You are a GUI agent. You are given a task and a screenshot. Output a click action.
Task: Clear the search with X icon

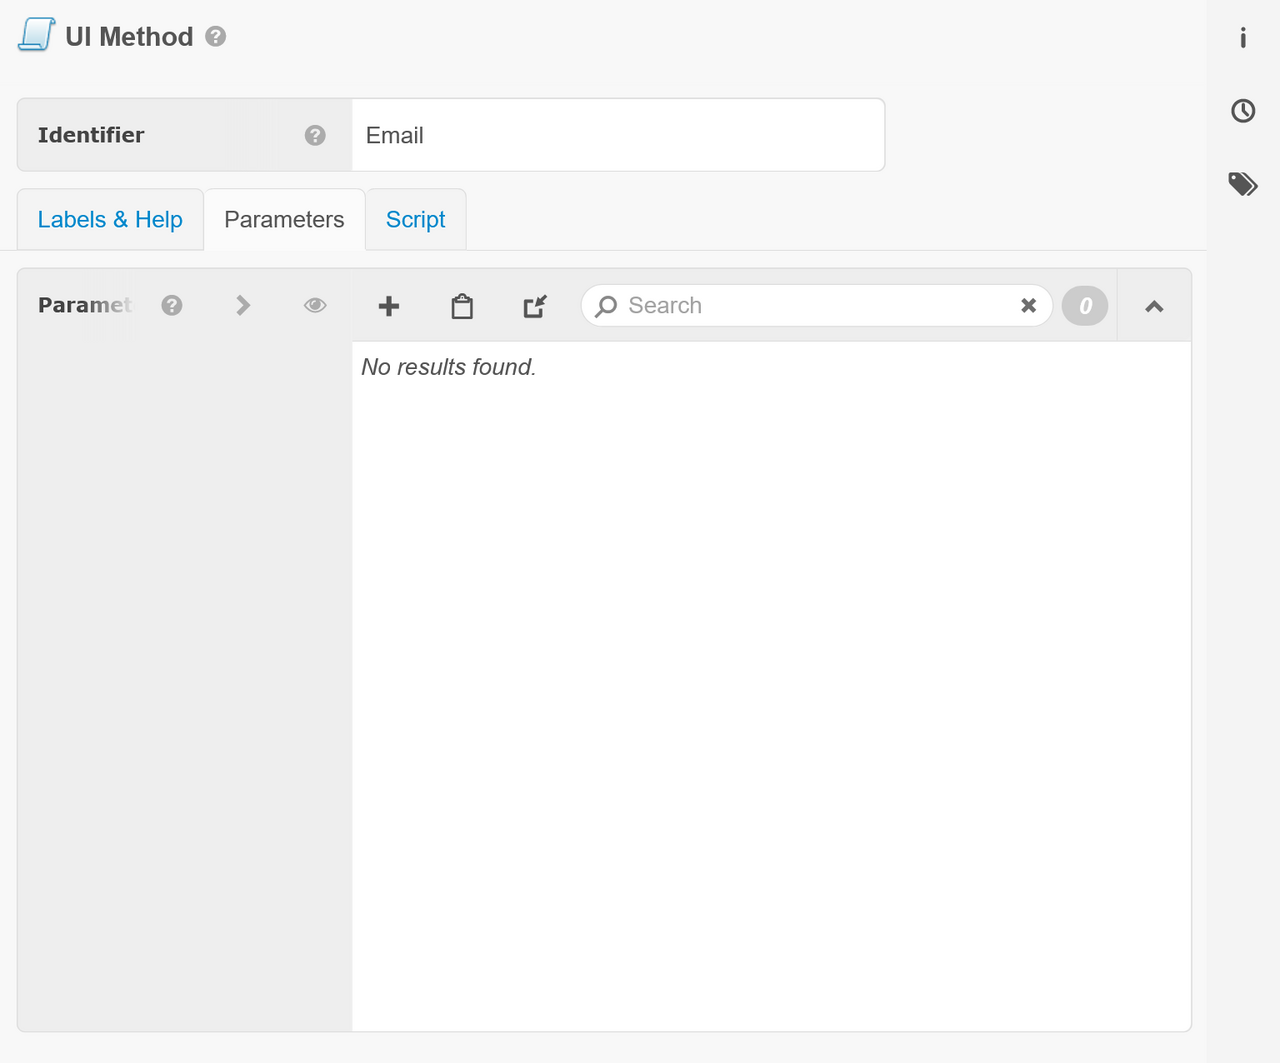pyautogui.click(x=1028, y=306)
